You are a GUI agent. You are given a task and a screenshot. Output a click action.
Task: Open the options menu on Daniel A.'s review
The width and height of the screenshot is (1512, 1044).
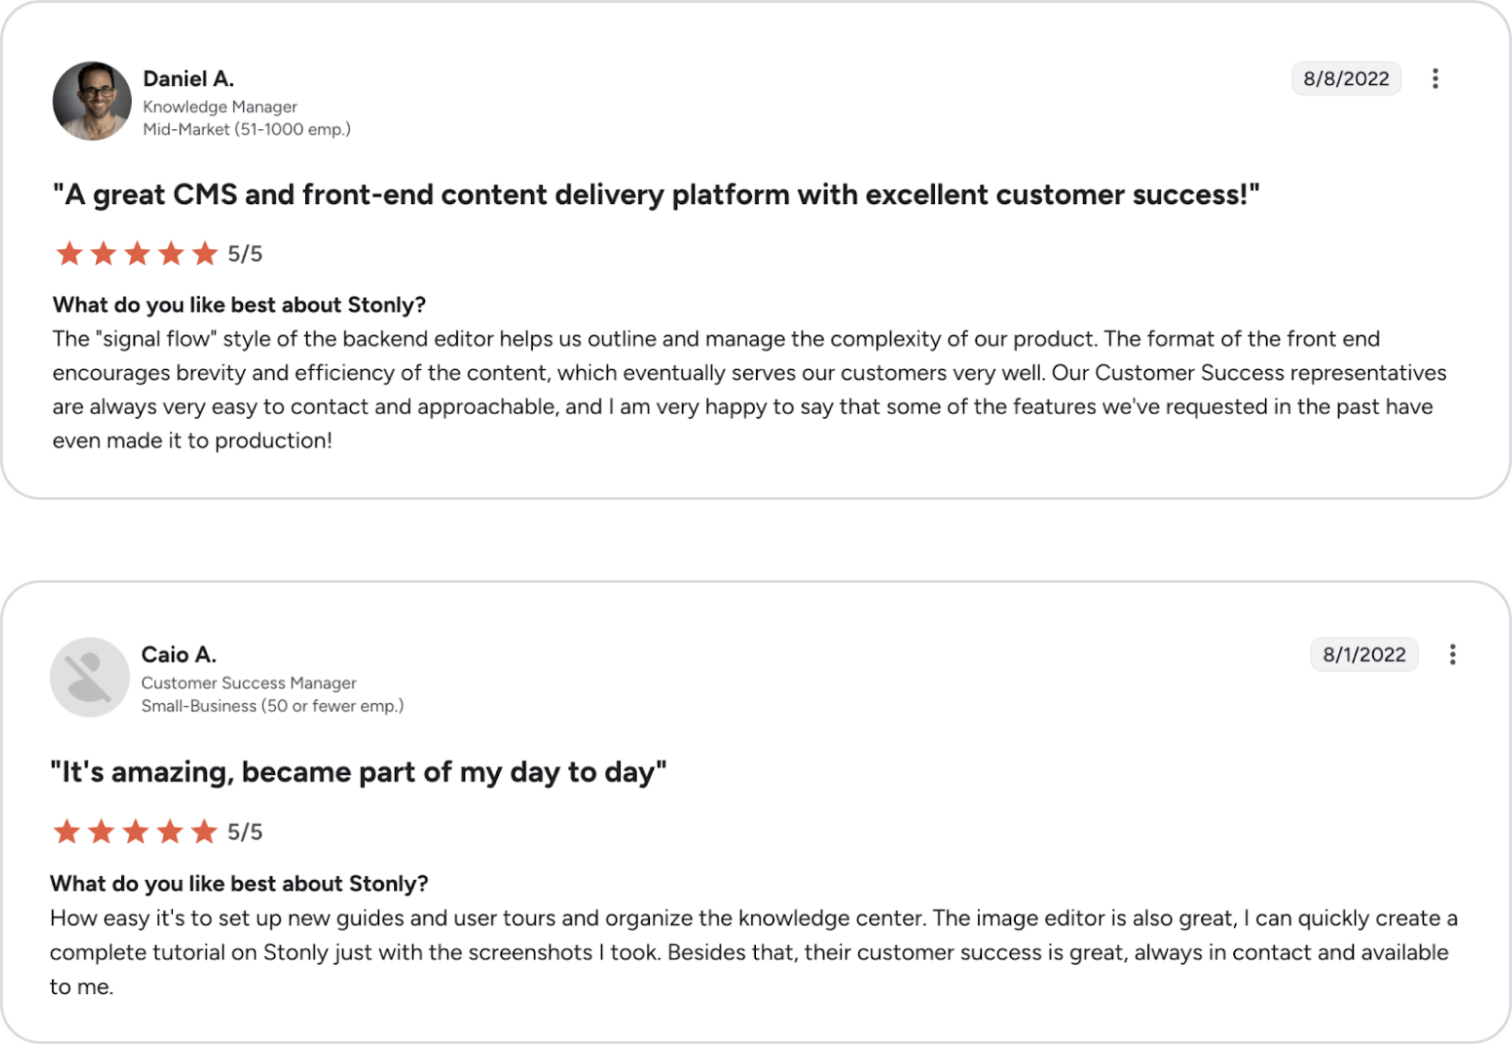coord(1435,78)
